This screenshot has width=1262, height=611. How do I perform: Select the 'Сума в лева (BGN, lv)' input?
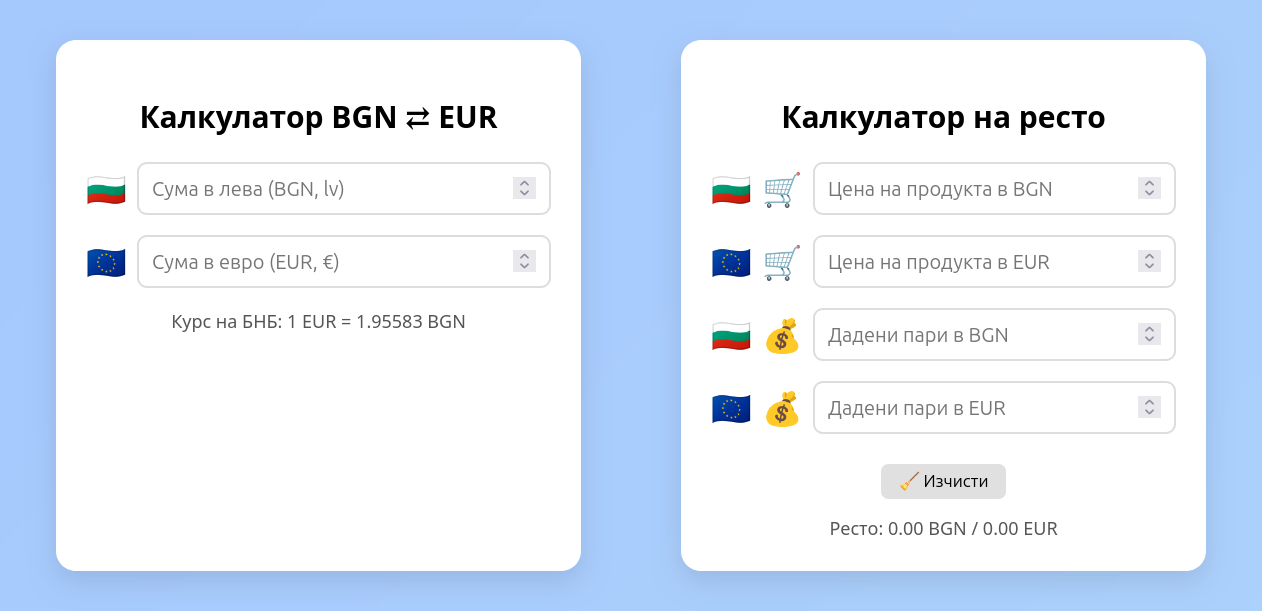point(330,188)
